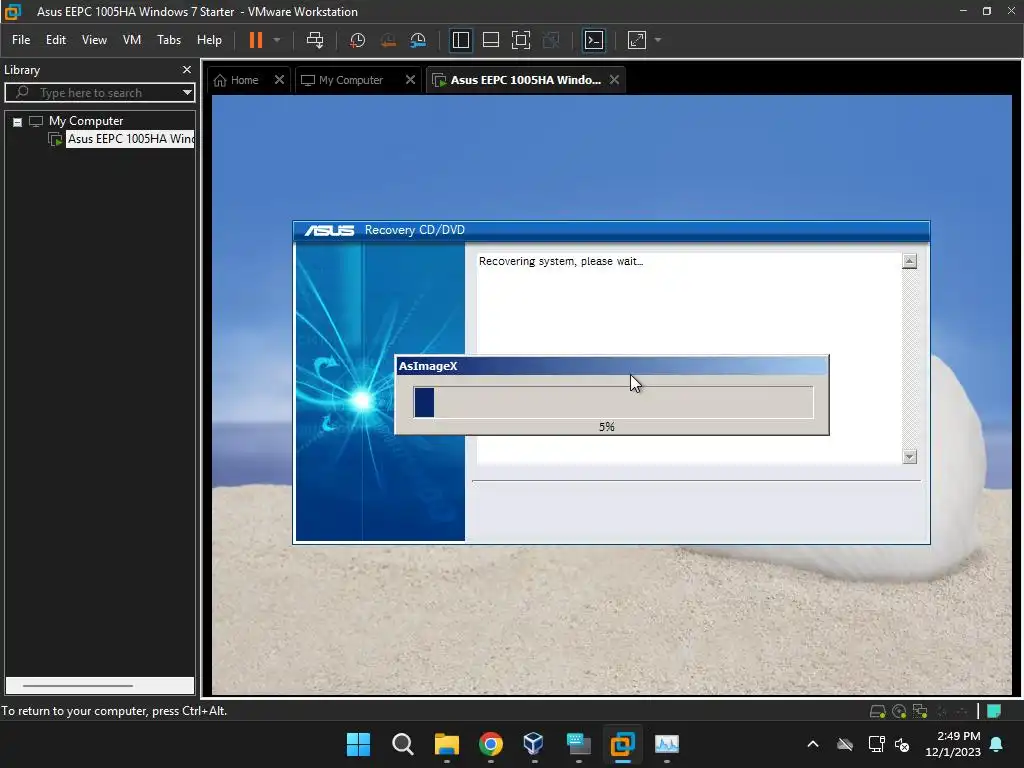Switch to the My Computer tab
Screen dimensions: 1024x768
point(342,80)
